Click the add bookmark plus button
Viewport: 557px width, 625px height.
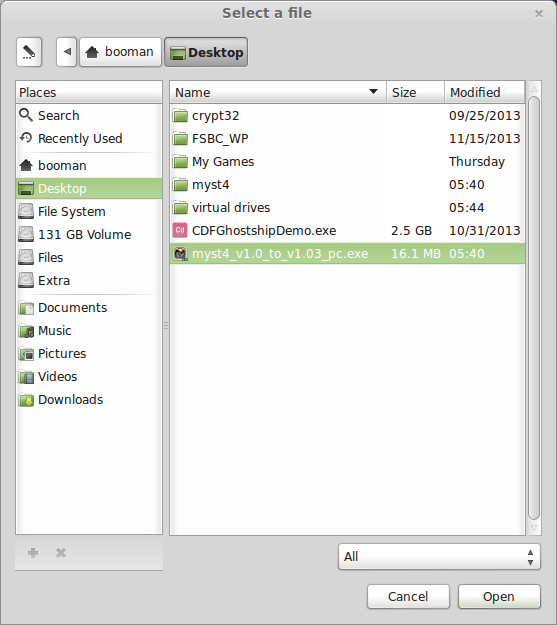point(33,553)
